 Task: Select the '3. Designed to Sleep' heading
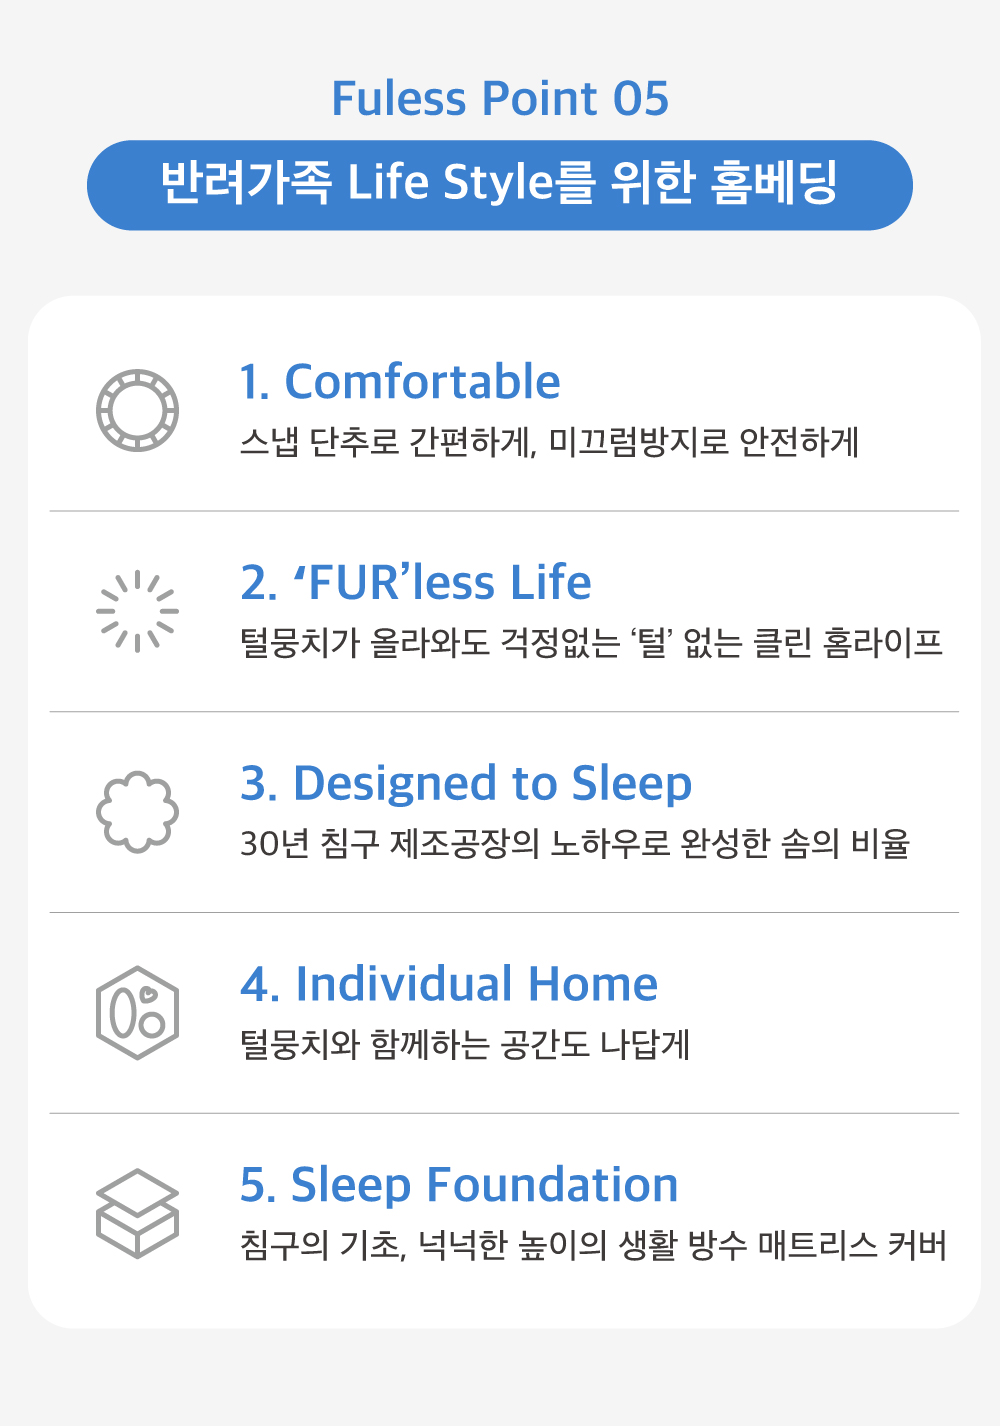(466, 784)
